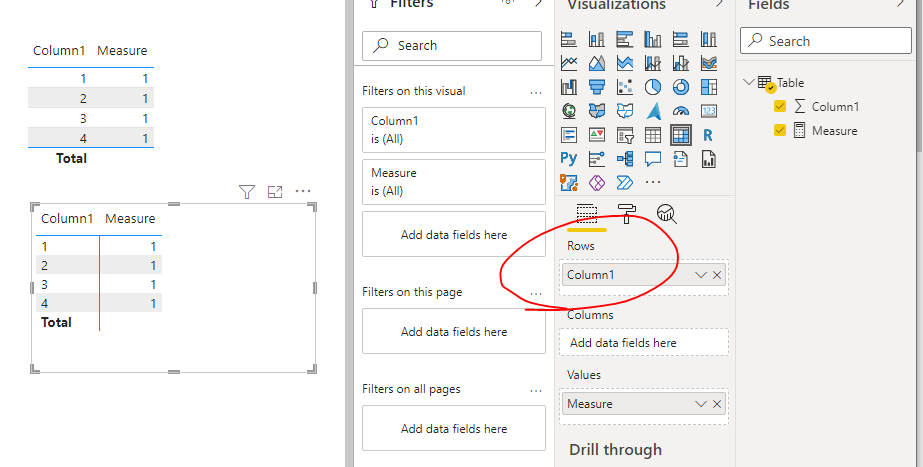Open the Measure dropdown in Values well

click(x=700, y=403)
